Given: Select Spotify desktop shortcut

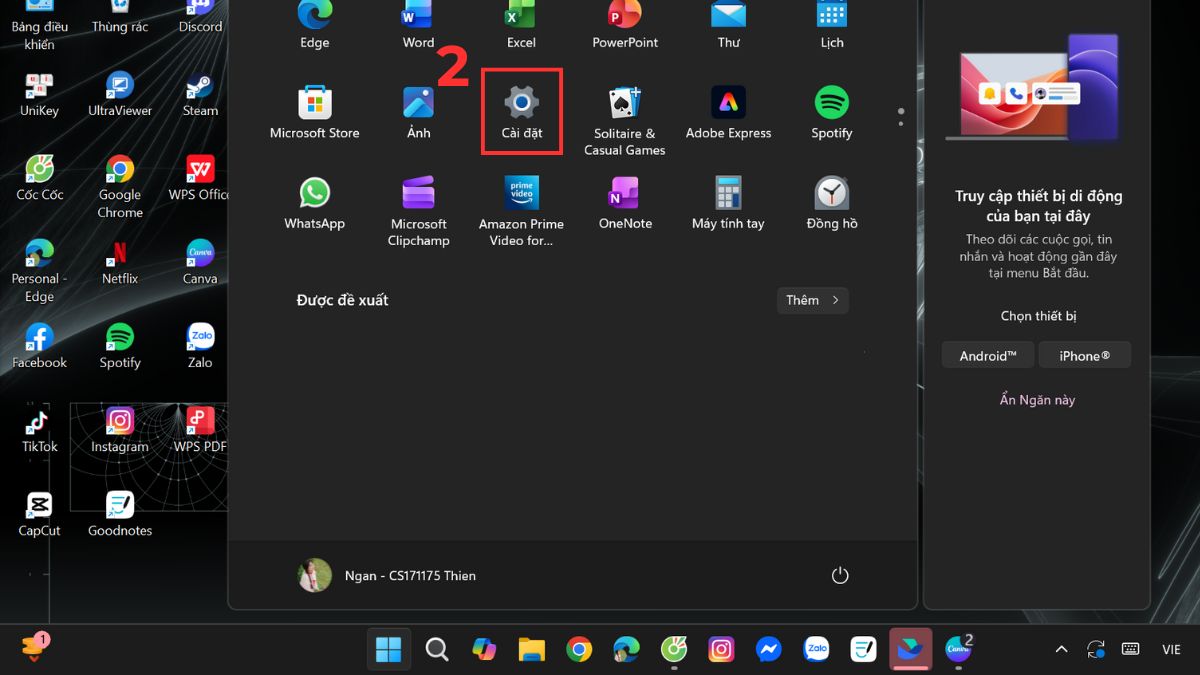Looking at the screenshot, I should tap(120, 346).
